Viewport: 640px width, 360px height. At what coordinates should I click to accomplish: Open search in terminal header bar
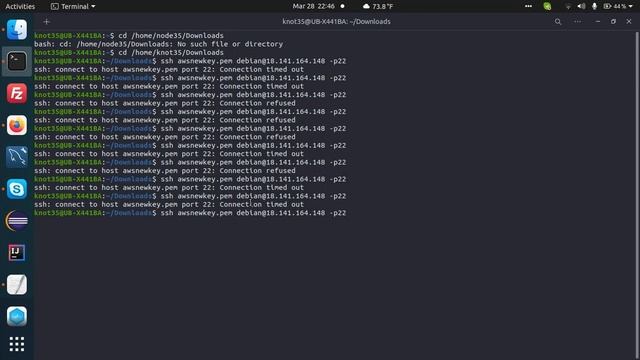558,22
